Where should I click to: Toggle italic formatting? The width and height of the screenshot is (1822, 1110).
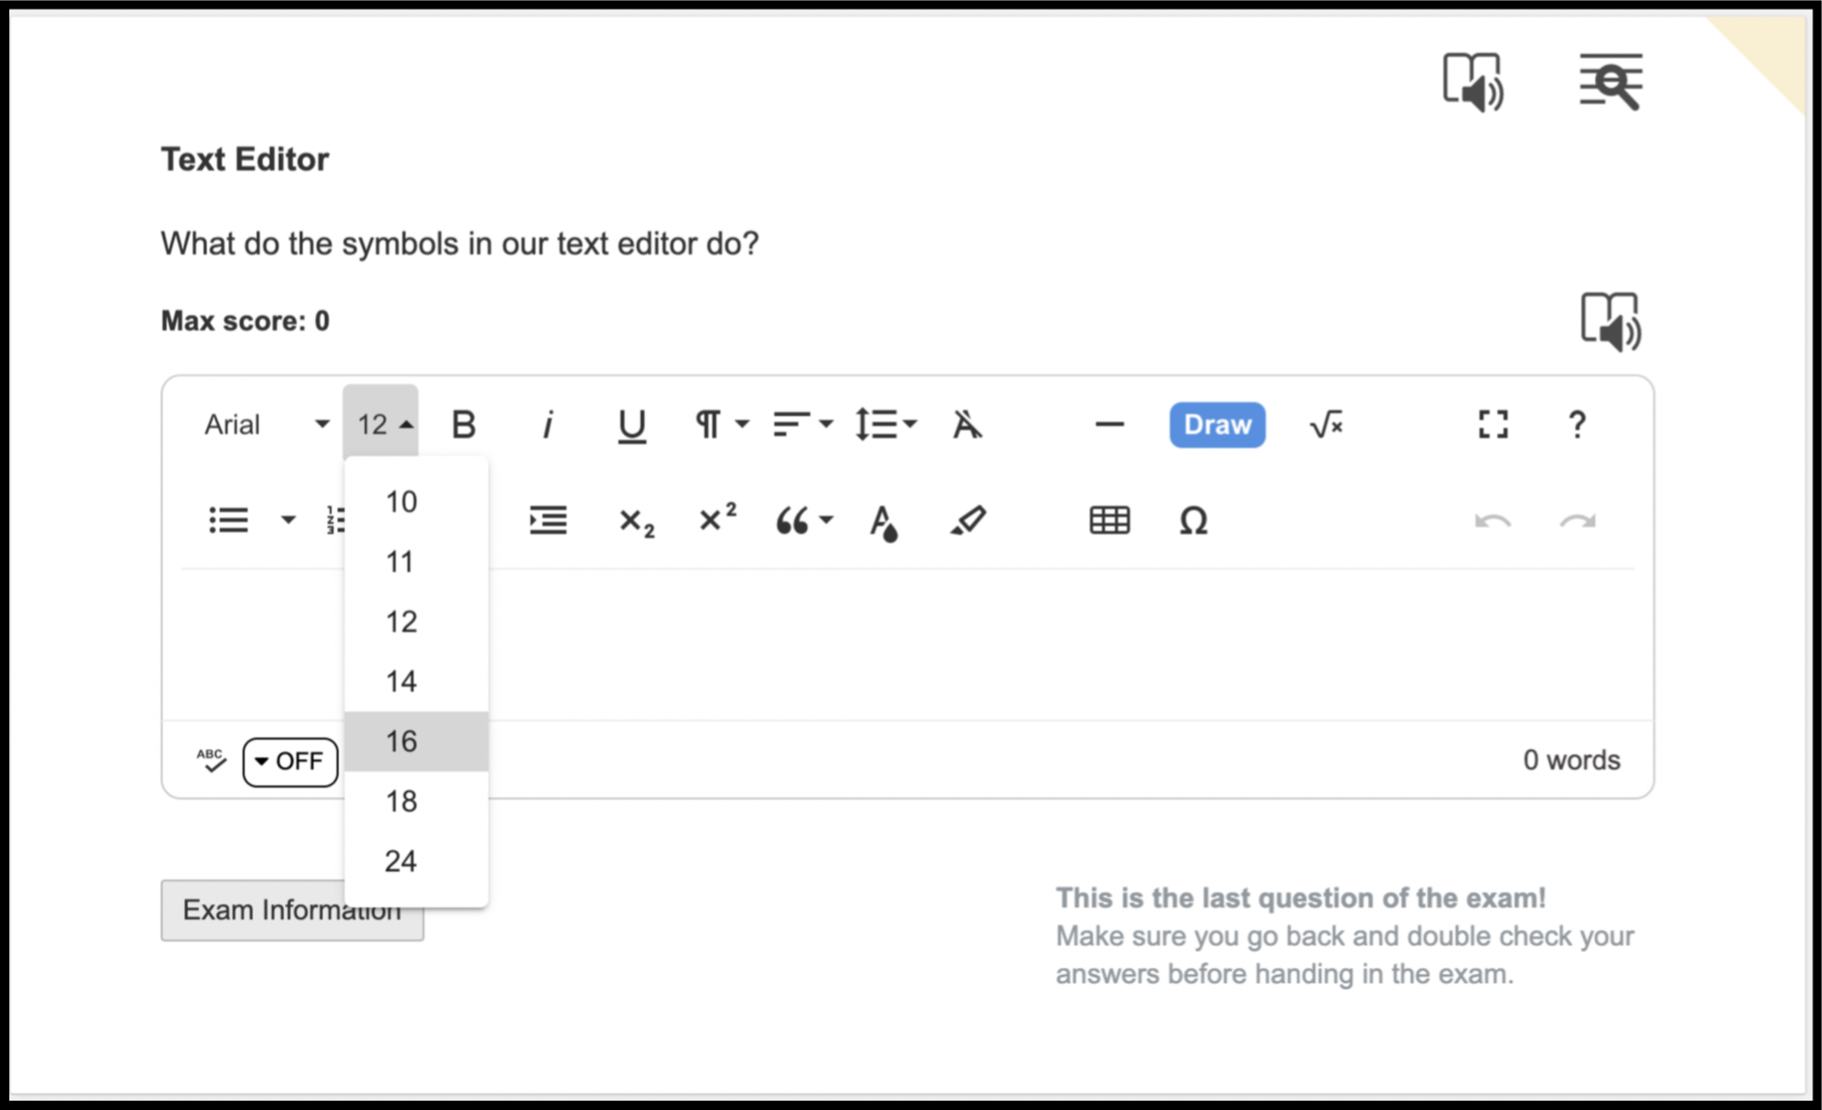547,425
